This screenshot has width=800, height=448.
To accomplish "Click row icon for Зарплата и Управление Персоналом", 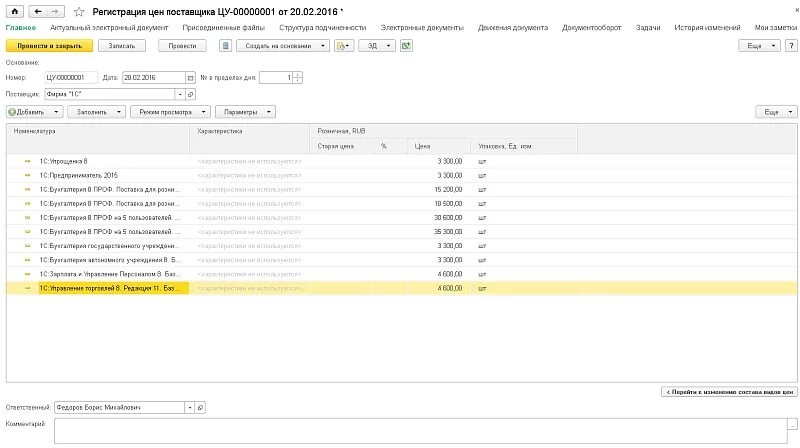I will pyautogui.click(x=28, y=274).
